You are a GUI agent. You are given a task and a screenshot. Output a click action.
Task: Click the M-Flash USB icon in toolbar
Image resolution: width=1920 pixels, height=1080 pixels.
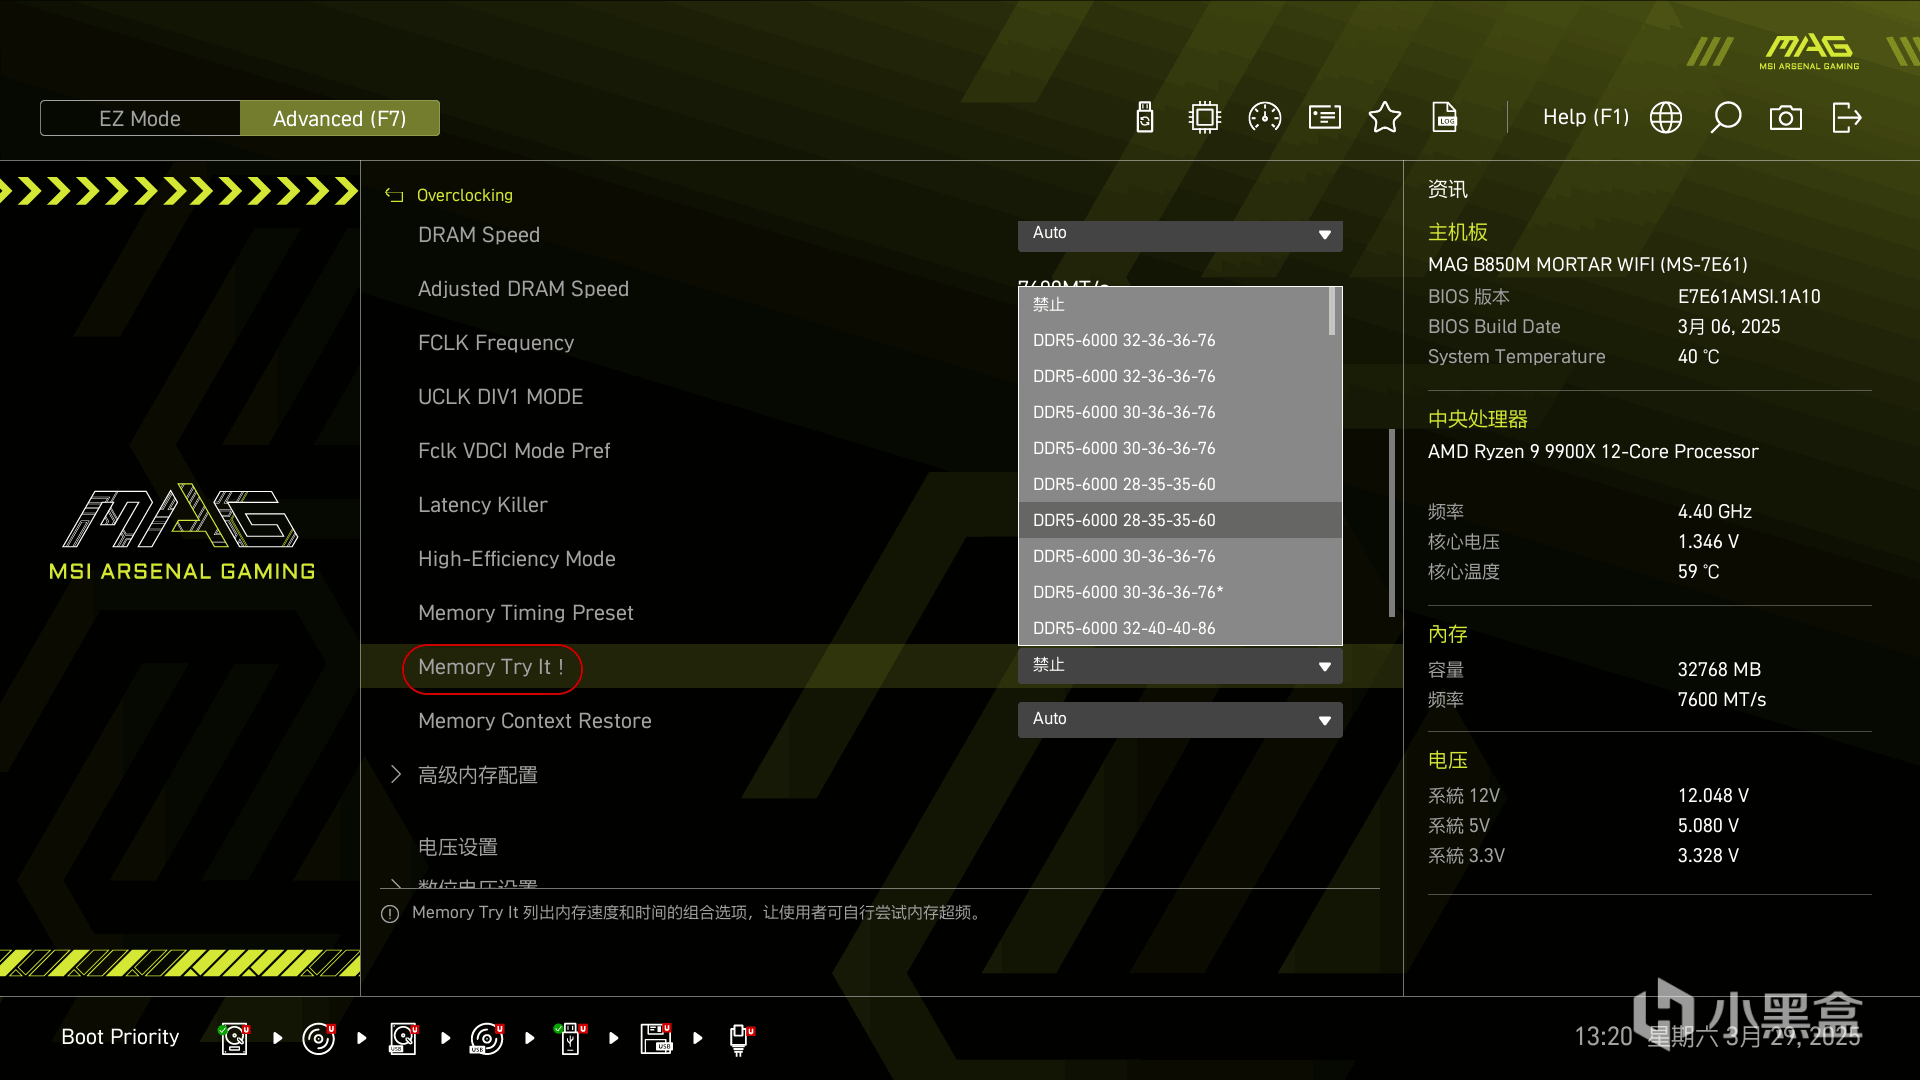[x=1145, y=118]
